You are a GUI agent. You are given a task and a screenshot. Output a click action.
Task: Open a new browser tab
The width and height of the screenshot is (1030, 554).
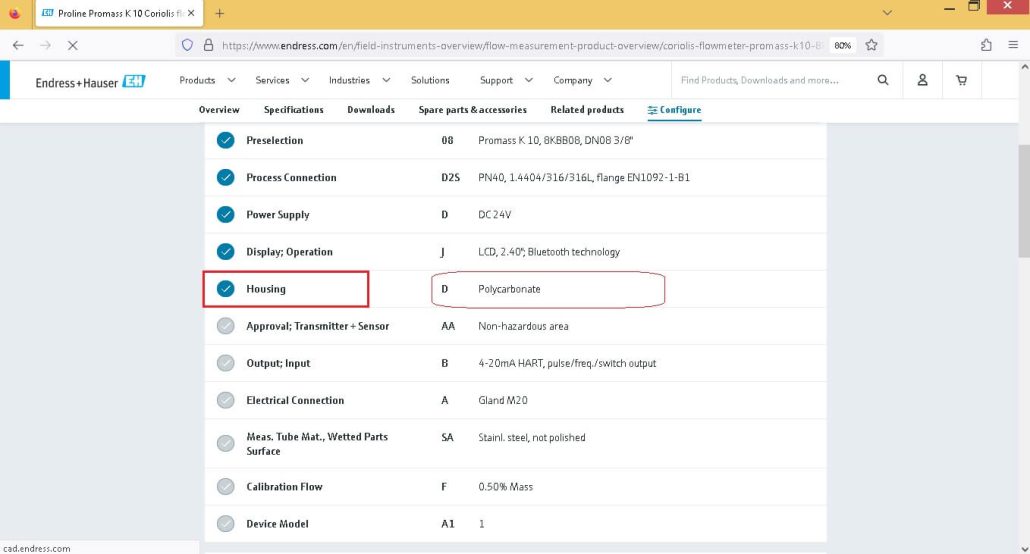219,13
